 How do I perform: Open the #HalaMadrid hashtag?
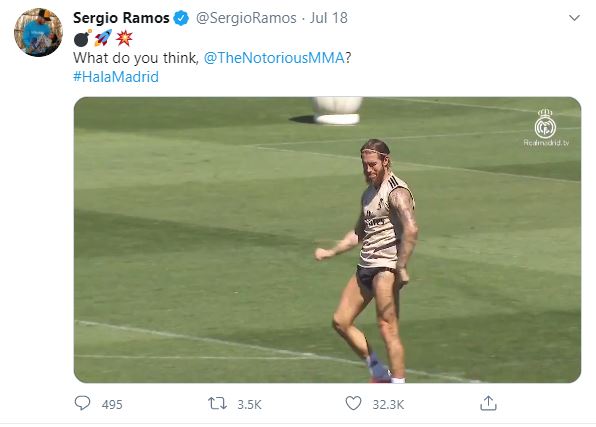click(x=116, y=77)
